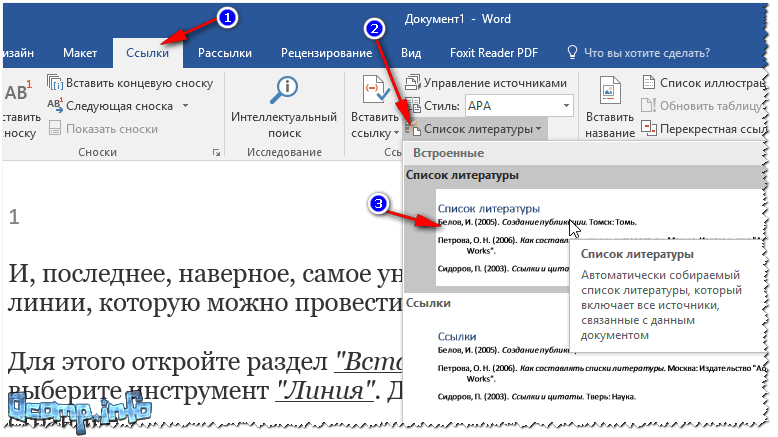Open Управление источниками
This screenshot has width=778, height=437.
pos(486,83)
